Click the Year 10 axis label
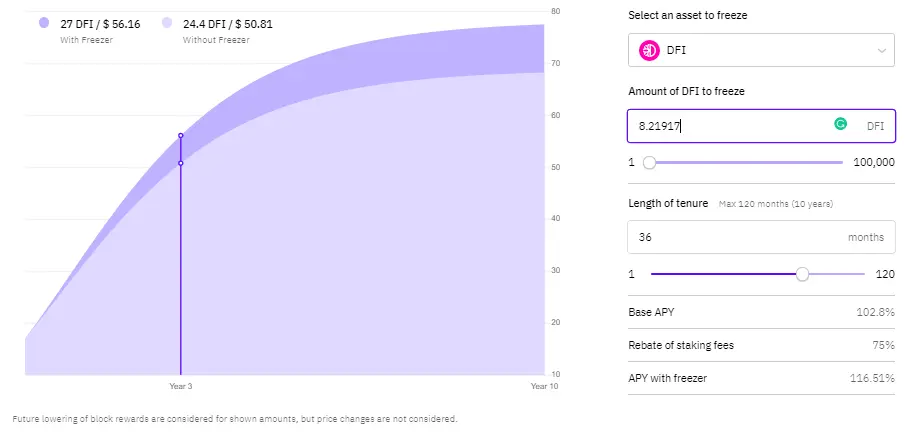This screenshot has width=908, height=440. 544,386
